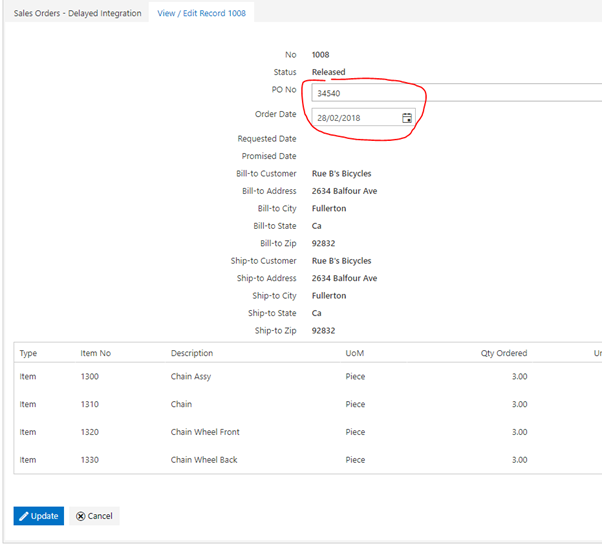The width and height of the screenshot is (602, 557).
Task: Click the Update button
Action: [39, 516]
